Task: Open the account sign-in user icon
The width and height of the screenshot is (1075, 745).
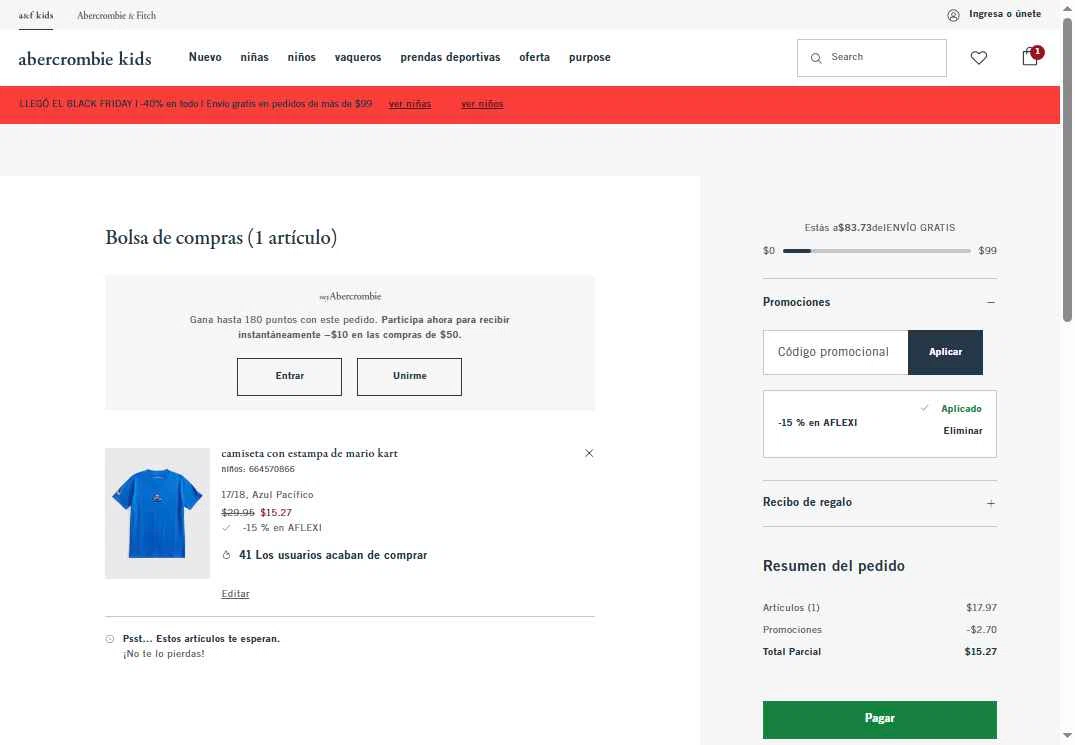Action: 953,15
